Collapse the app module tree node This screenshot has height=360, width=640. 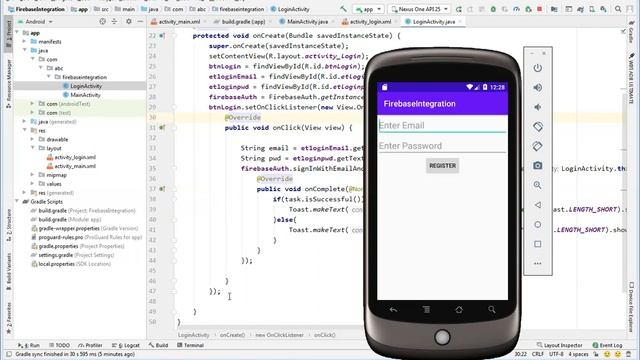17,32
